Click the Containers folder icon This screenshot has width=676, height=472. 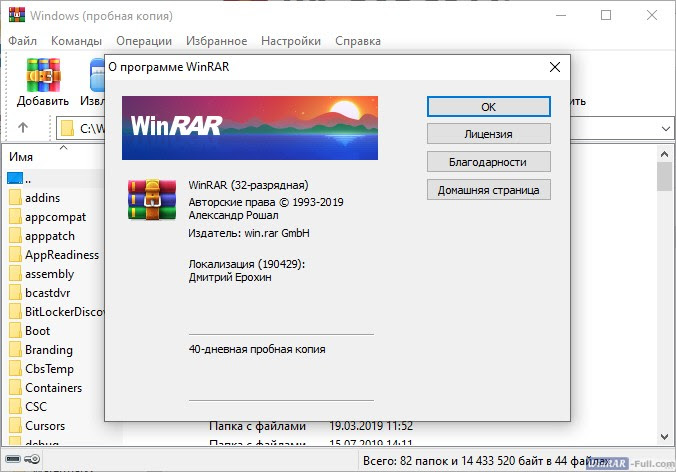(x=16, y=388)
